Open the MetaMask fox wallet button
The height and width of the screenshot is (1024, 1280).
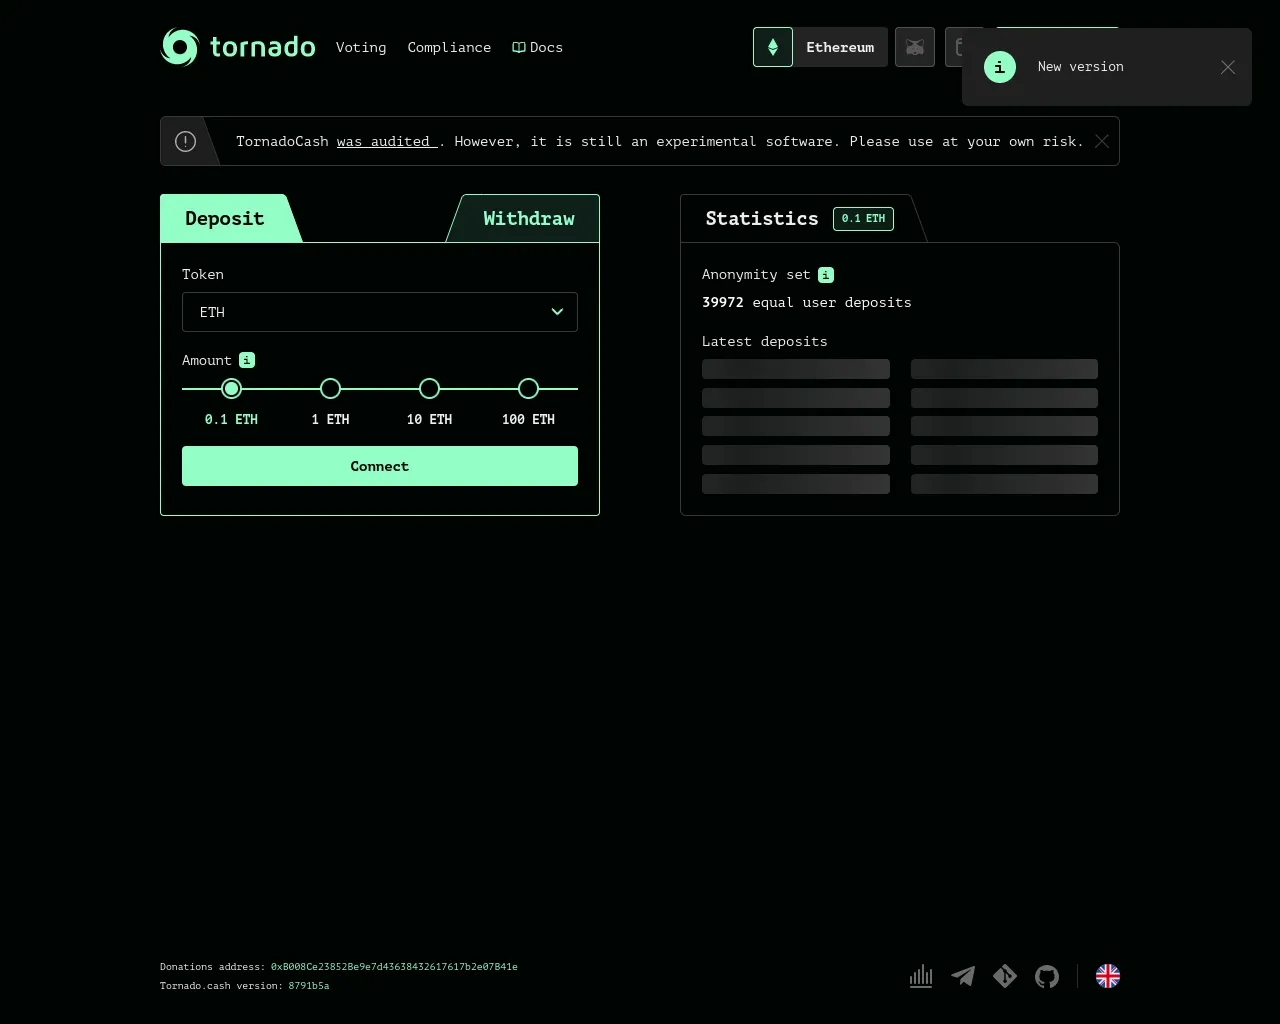(915, 47)
